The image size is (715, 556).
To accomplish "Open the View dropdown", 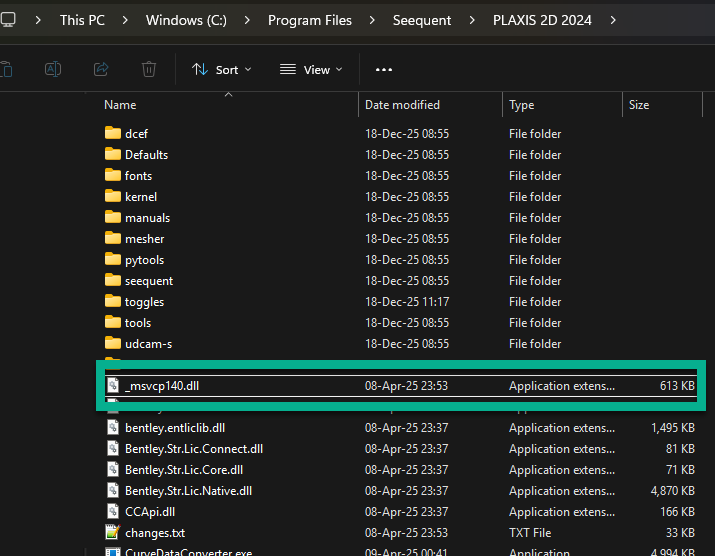I will pyautogui.click(x=311, y=70).
